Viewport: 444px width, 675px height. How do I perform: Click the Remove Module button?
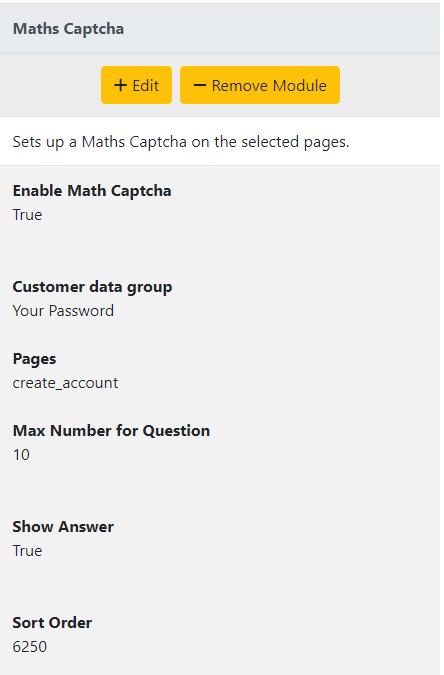260,85
